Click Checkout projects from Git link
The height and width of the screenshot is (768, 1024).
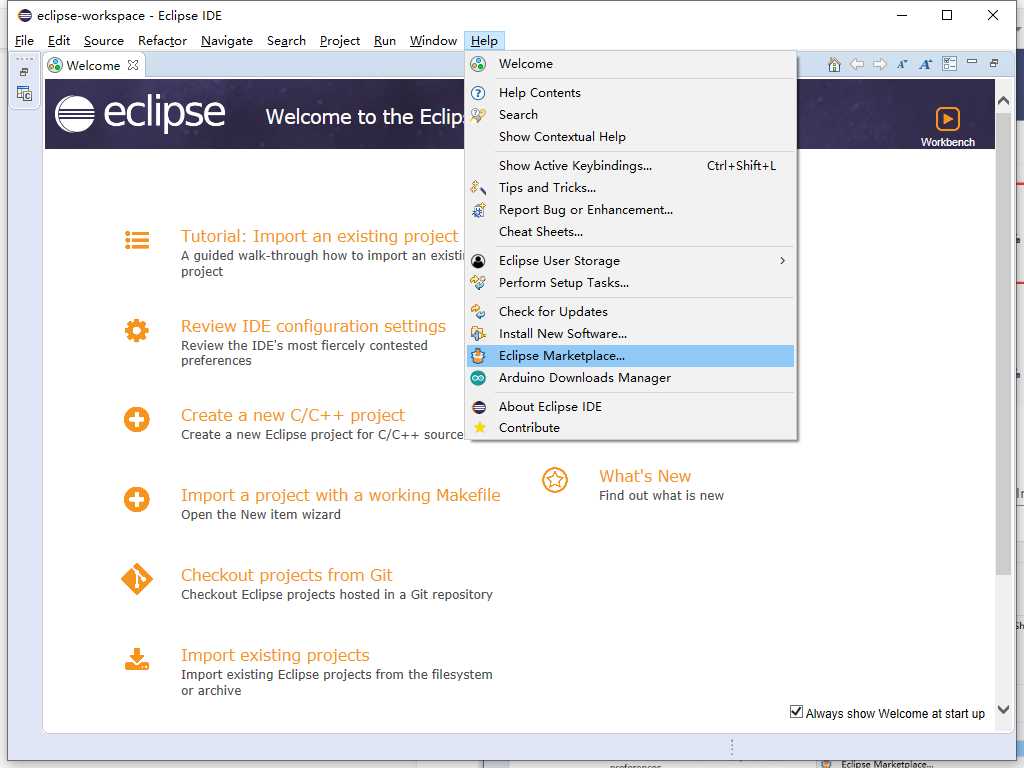pos(287,575)
